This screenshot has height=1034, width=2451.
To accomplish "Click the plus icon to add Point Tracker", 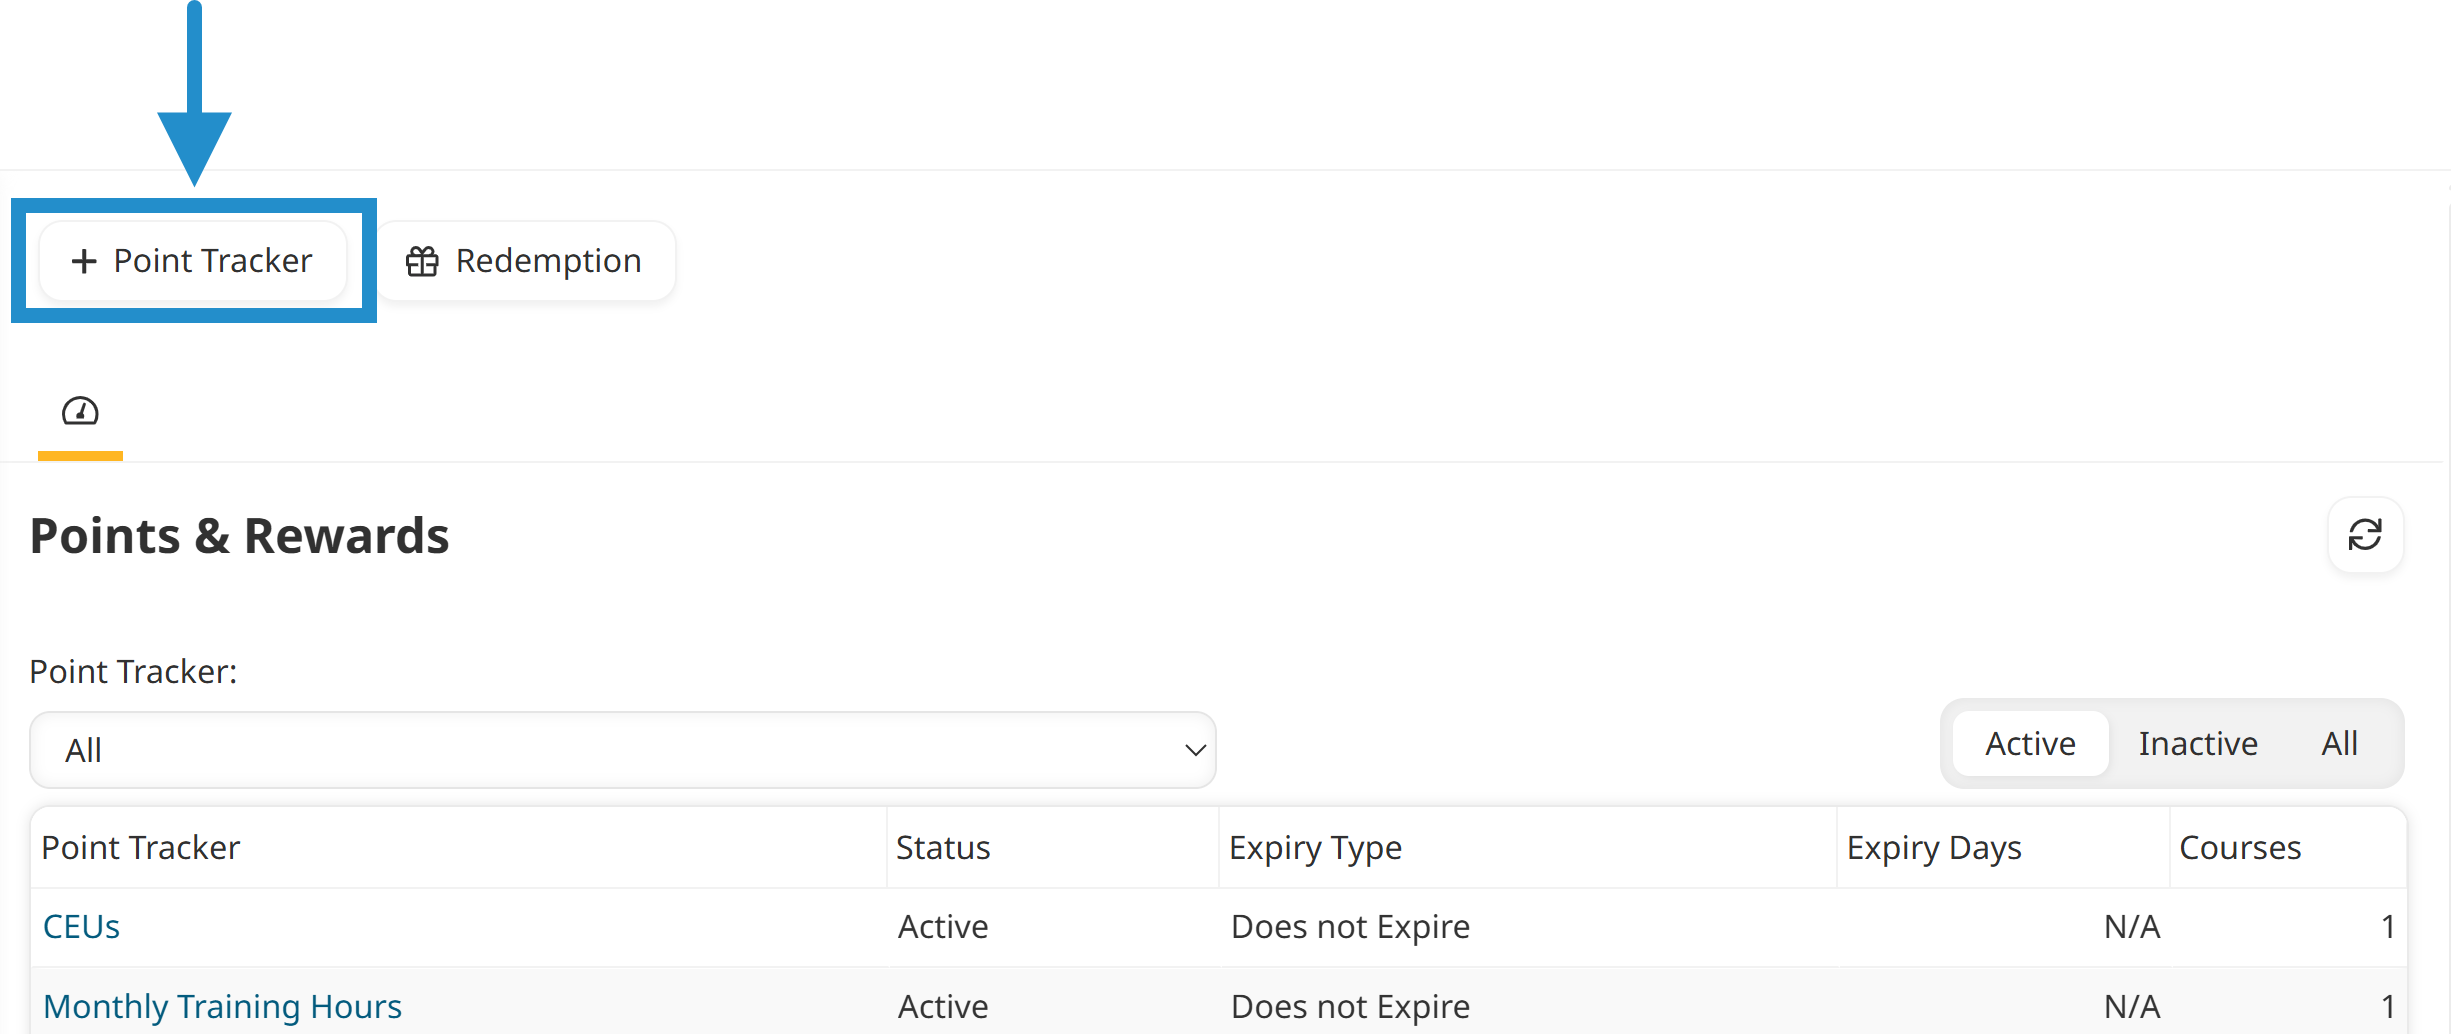I will point(84,261).
